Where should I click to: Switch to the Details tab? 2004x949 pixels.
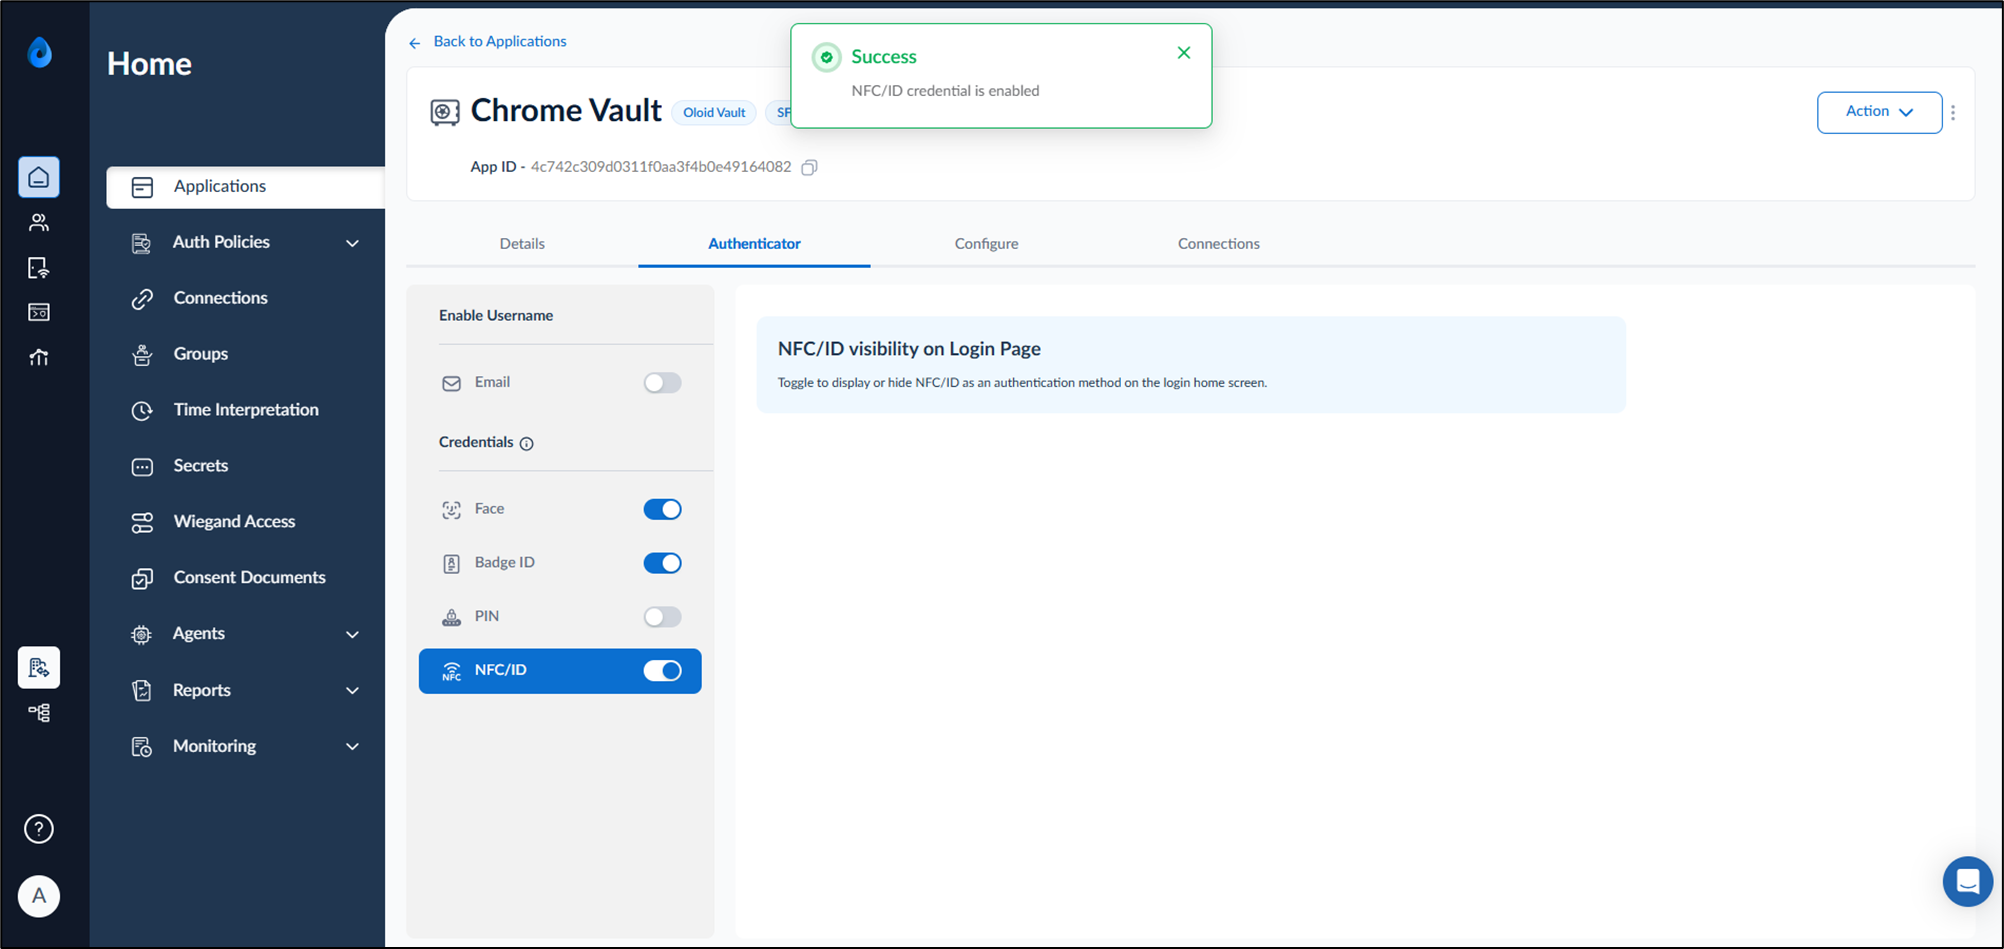click(x=522, y=244)
